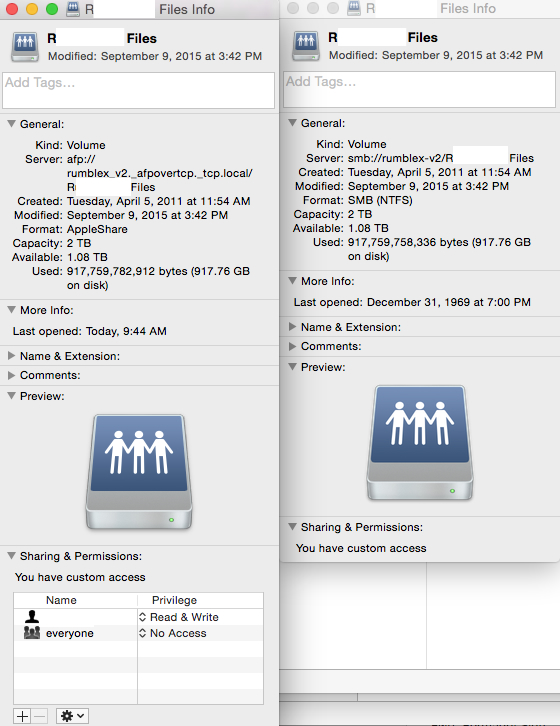This screenshot has width=560, height=726.
Task: Click You have custom access in AFP window
Action: [80, 577]
